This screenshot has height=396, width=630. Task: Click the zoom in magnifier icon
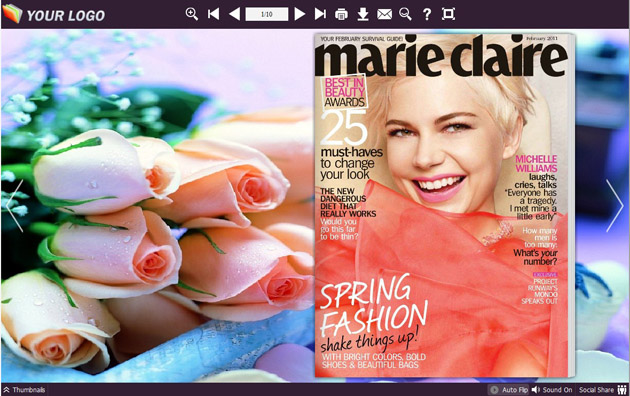[x=192, y=14]
